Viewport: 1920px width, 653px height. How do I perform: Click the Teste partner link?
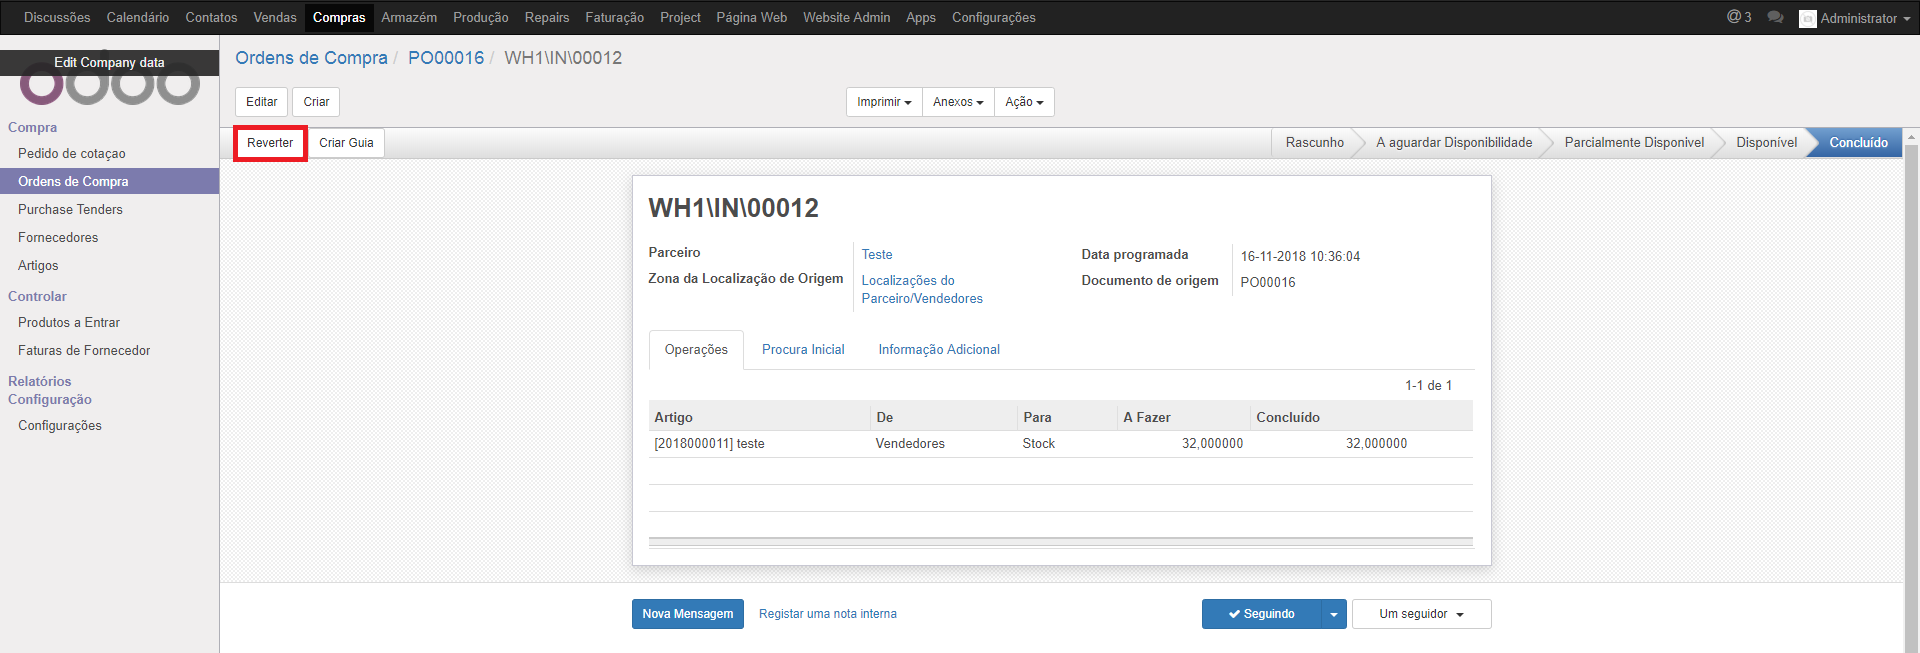[x=877, y=255]
